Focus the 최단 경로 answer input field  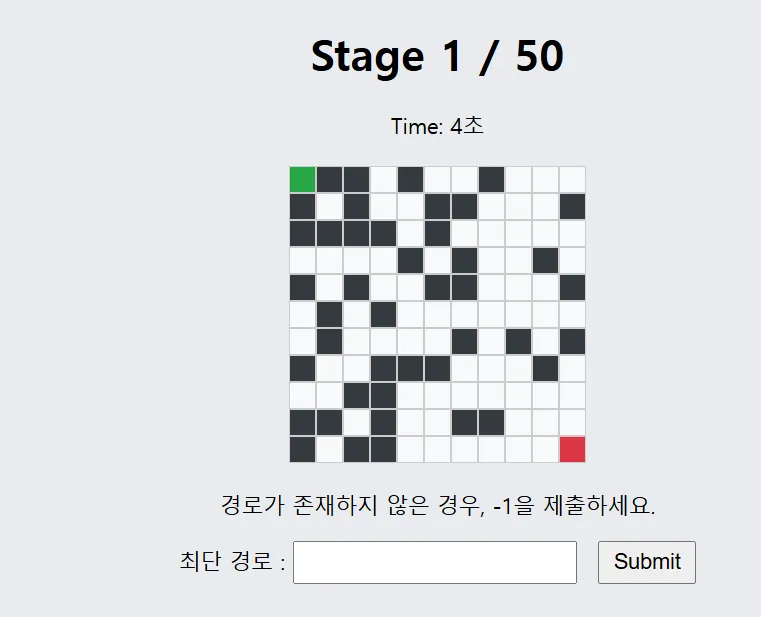pos(435,562)
